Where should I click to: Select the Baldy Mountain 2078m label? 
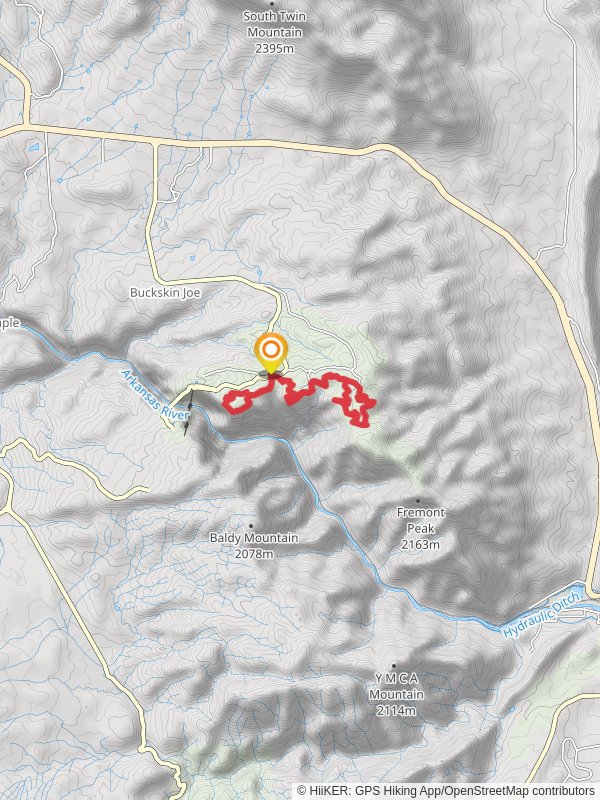pyautogui.click(x=254, y=545)
